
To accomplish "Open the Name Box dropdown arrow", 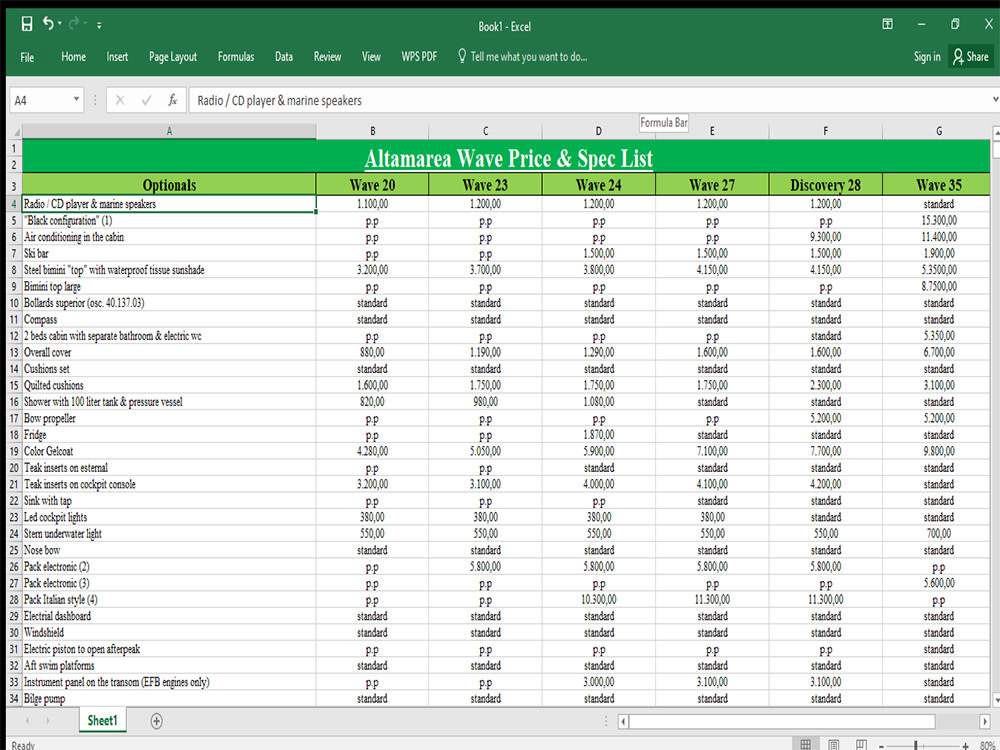I will click(x=77, y=100).
